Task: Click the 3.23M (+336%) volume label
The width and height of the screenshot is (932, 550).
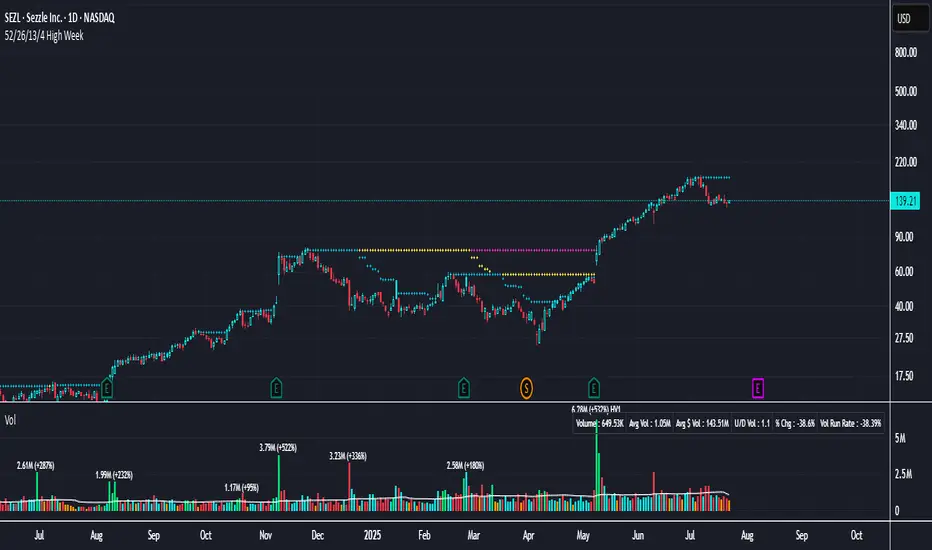Action: 349,456
